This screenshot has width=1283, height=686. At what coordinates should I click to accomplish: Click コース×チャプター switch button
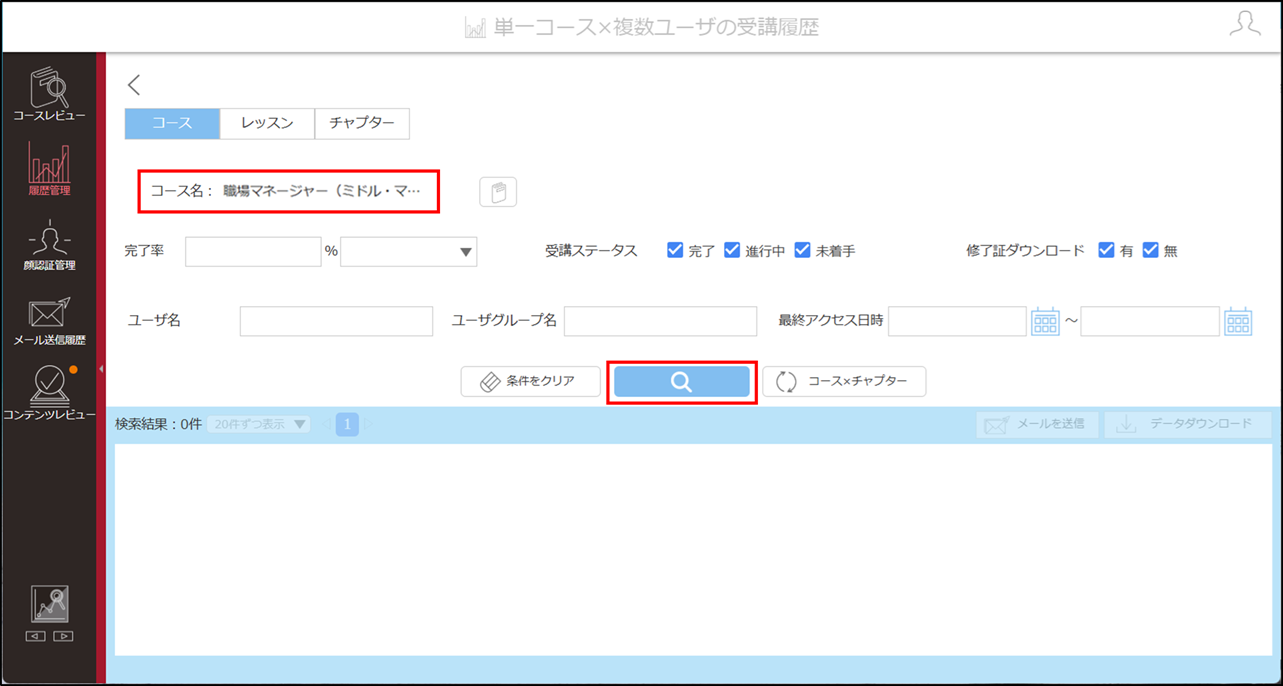click(x=844, y=382)
